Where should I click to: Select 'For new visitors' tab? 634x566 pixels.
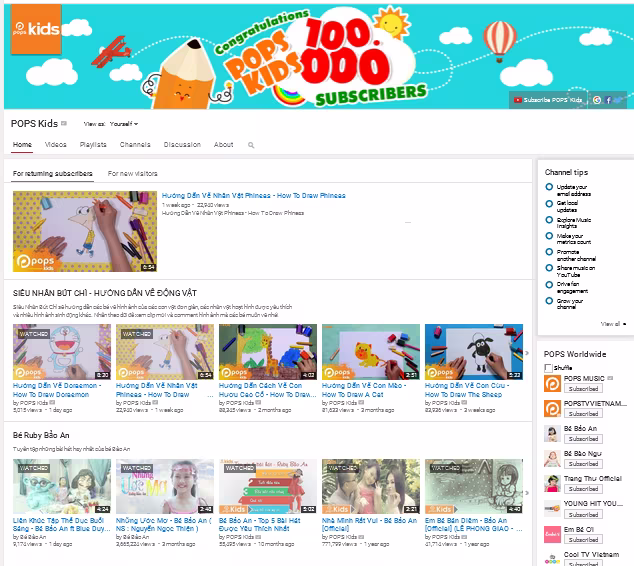133,173
